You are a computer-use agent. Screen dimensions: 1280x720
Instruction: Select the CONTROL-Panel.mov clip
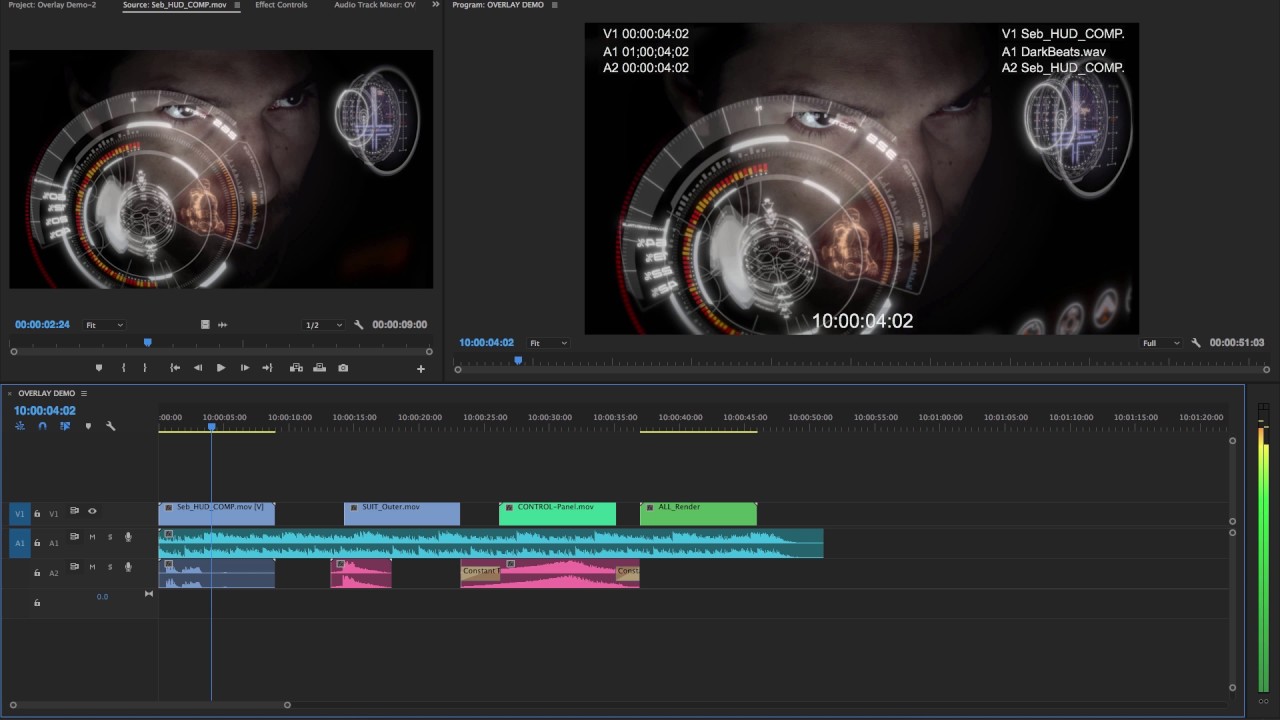click(x=557, y=514)
